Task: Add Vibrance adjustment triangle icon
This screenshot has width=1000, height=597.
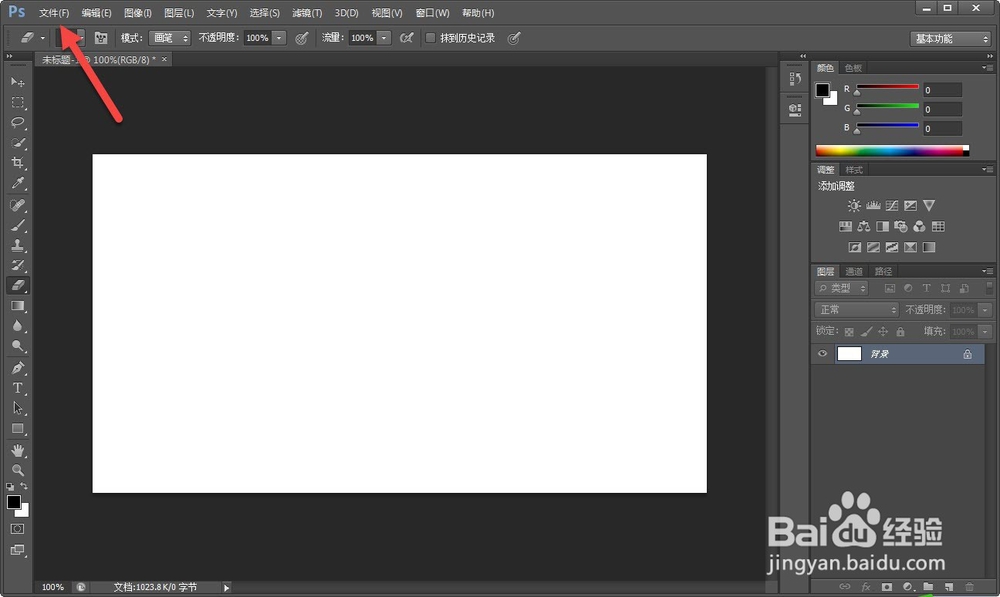Action: click(929, 205)
